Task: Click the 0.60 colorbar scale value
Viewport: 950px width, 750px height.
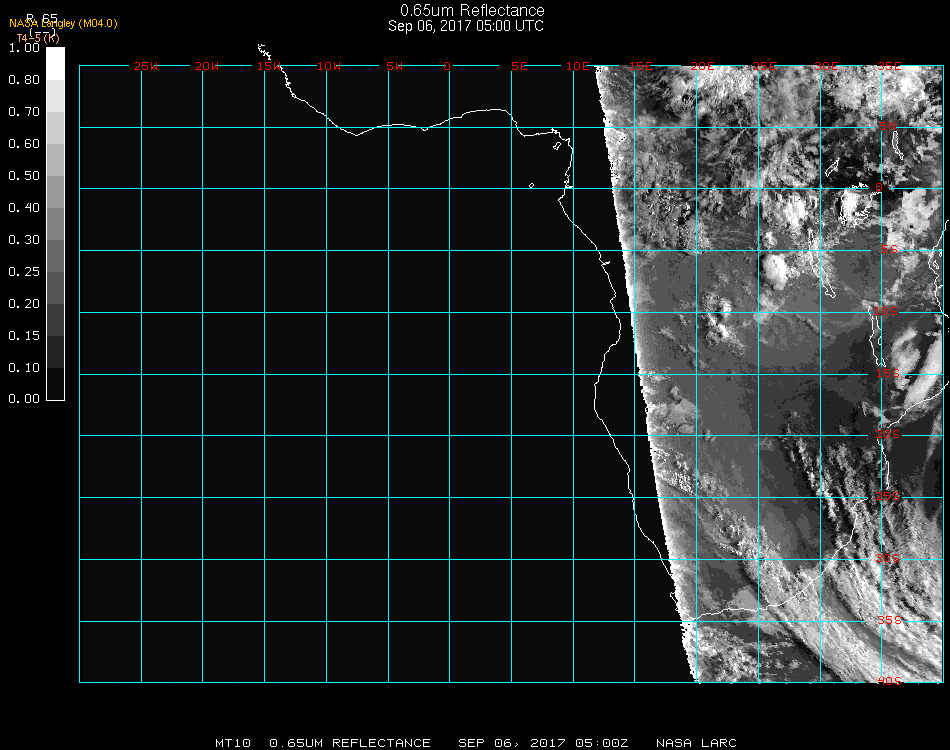Action: pyautogui.click(x=24, y=144)
